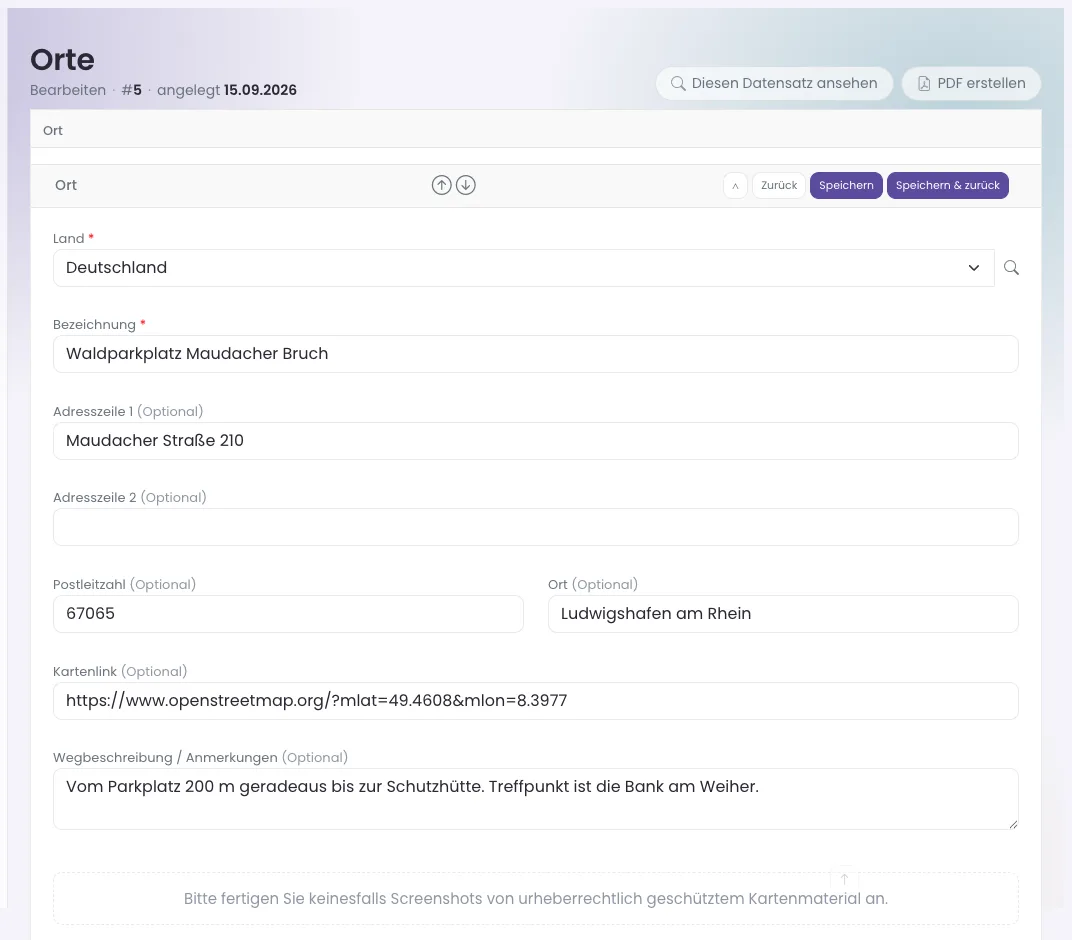Click the 'Speichern & zurück' button
The width and height of the screenshot is (1072, 940).
948,185
